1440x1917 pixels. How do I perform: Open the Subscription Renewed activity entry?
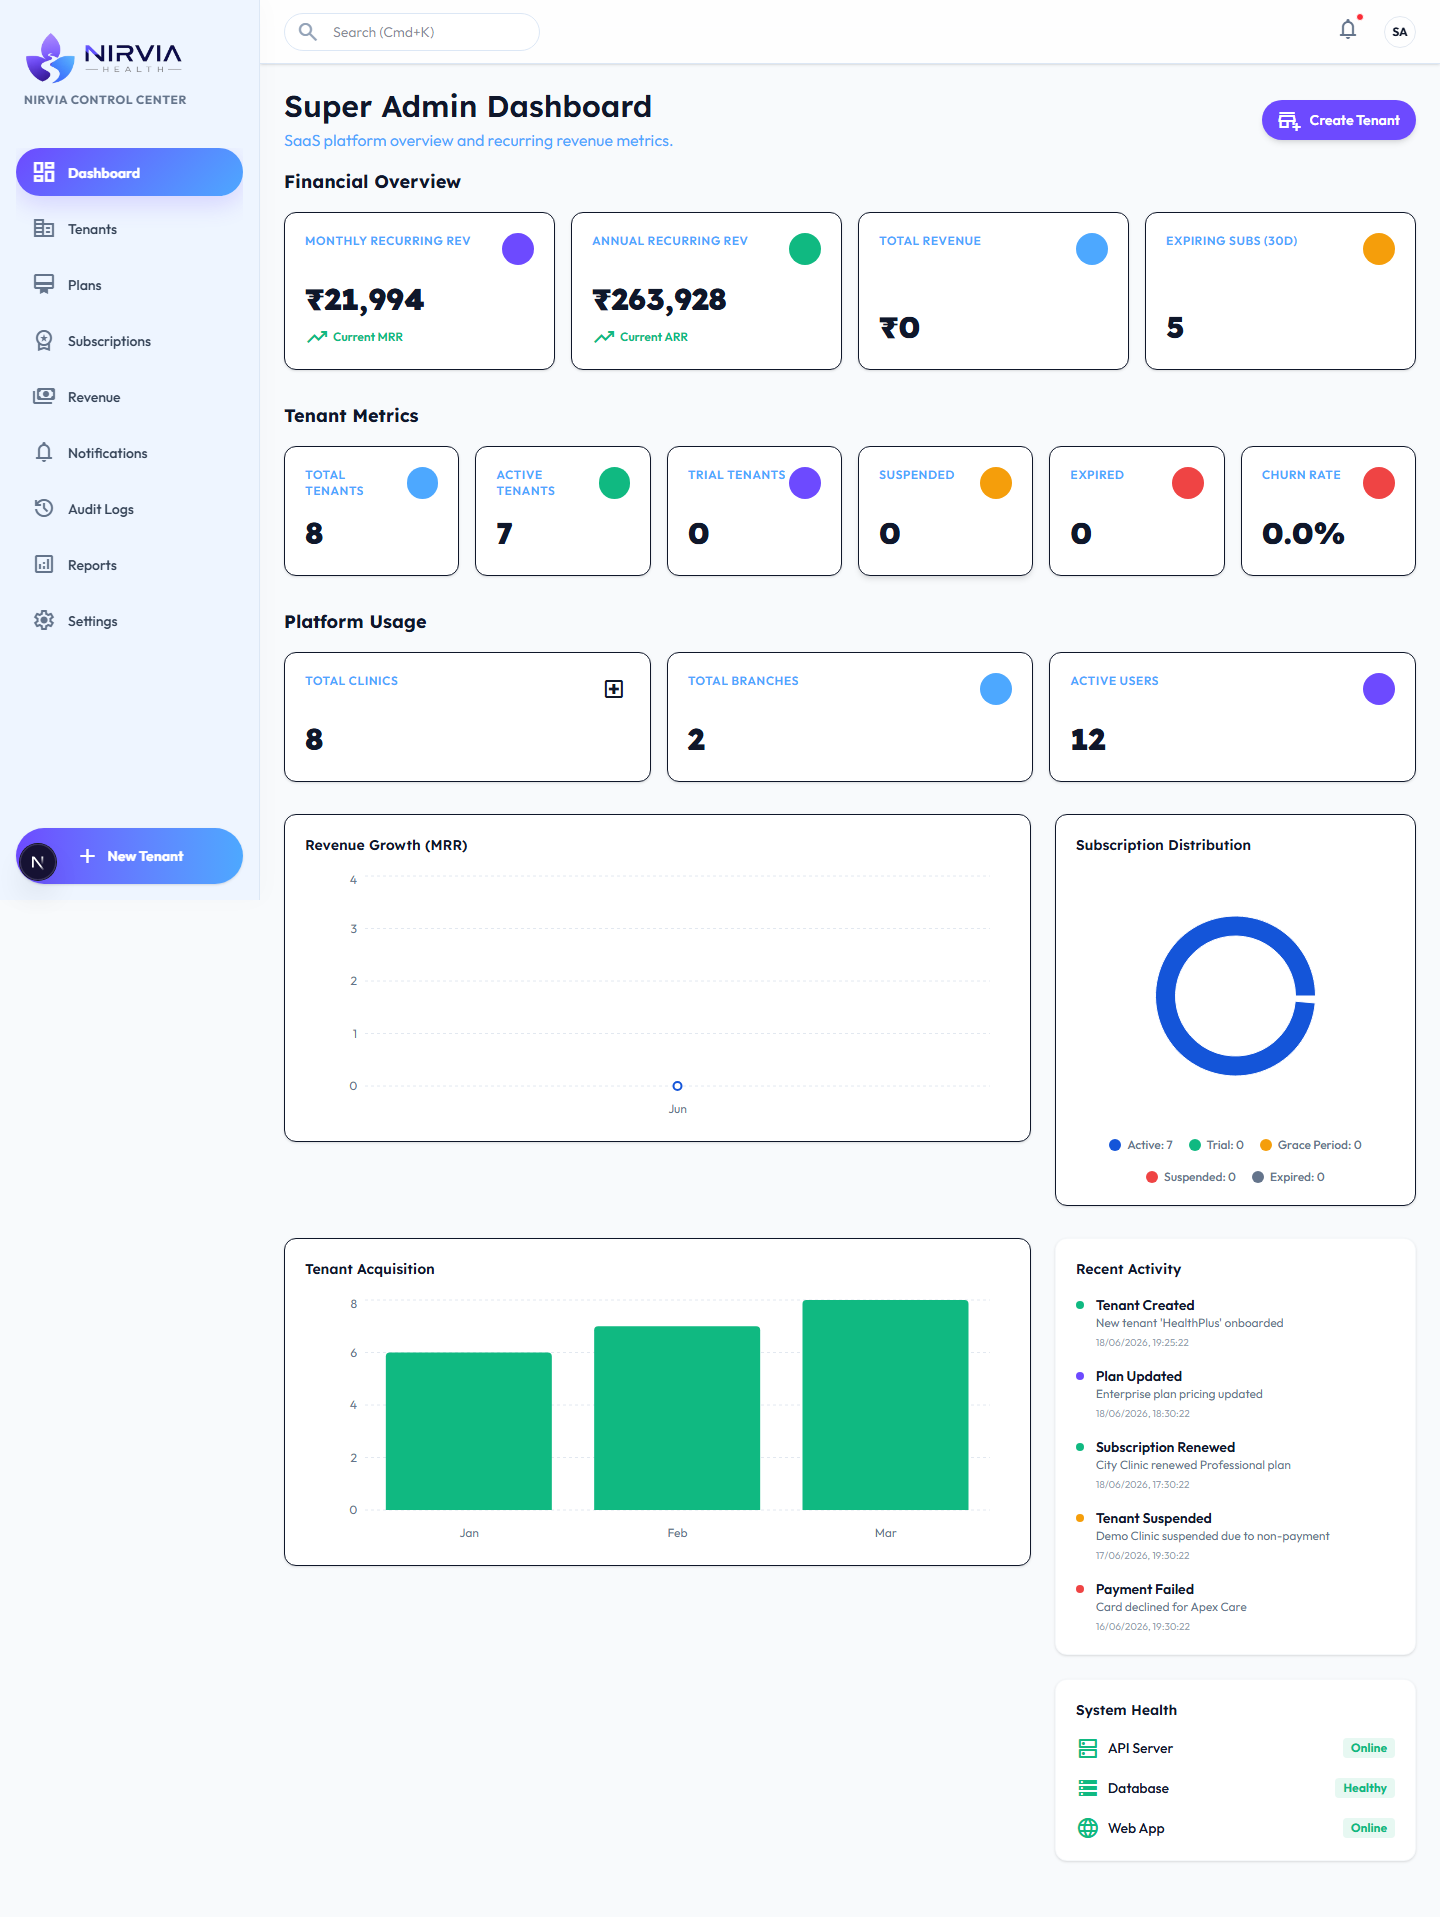click(1235, 1465)
